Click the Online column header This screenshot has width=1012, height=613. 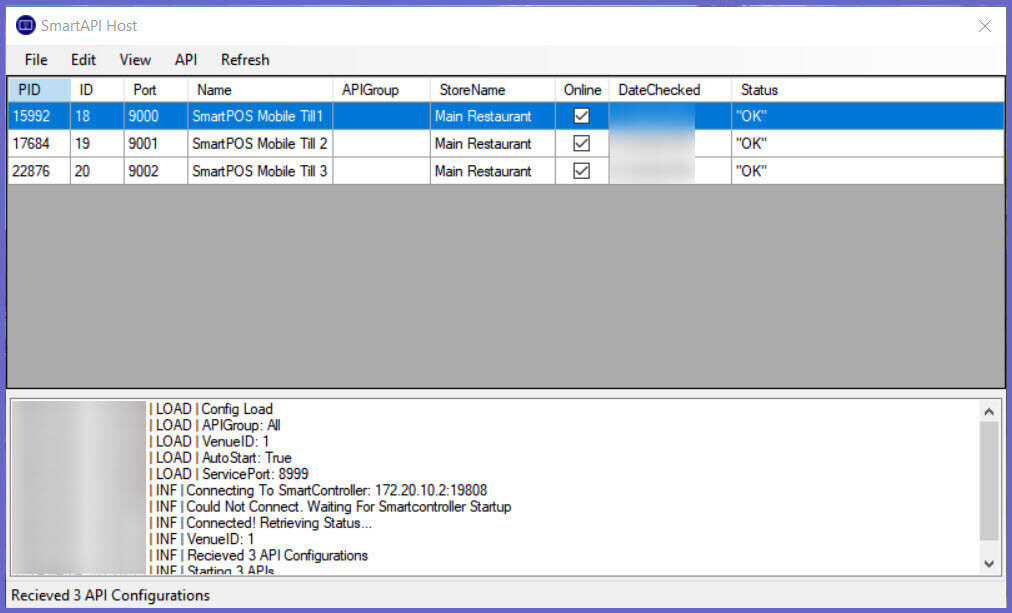[582, 90]
